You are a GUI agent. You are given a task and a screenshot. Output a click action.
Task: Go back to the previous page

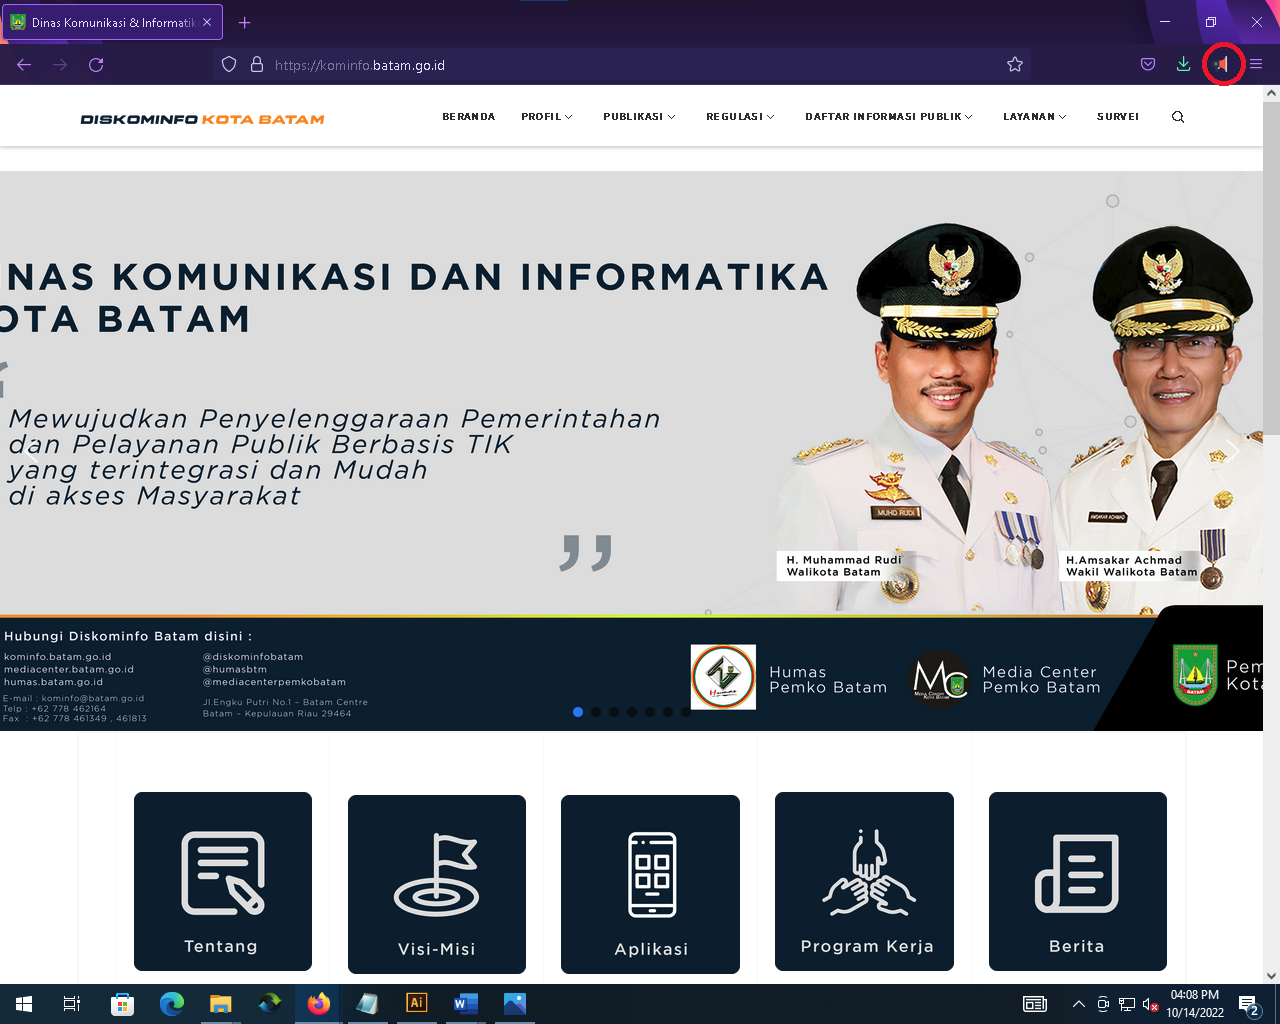click(24, 65)
